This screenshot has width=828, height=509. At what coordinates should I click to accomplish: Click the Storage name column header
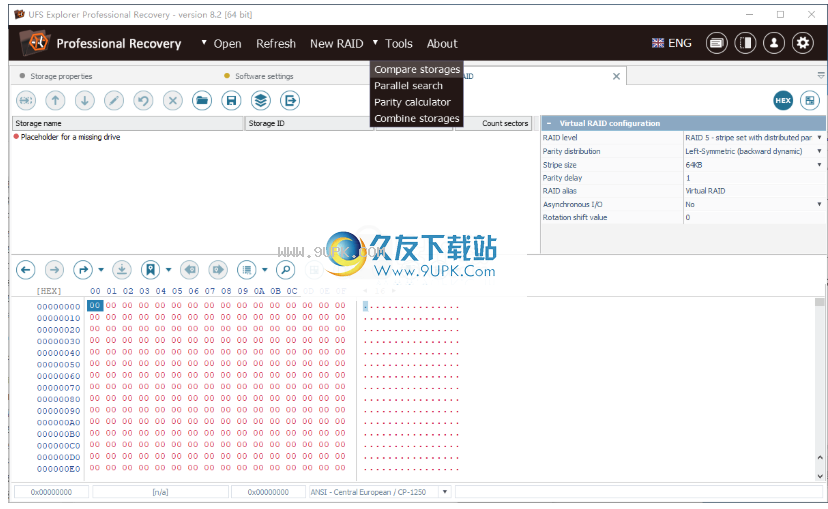127,123
